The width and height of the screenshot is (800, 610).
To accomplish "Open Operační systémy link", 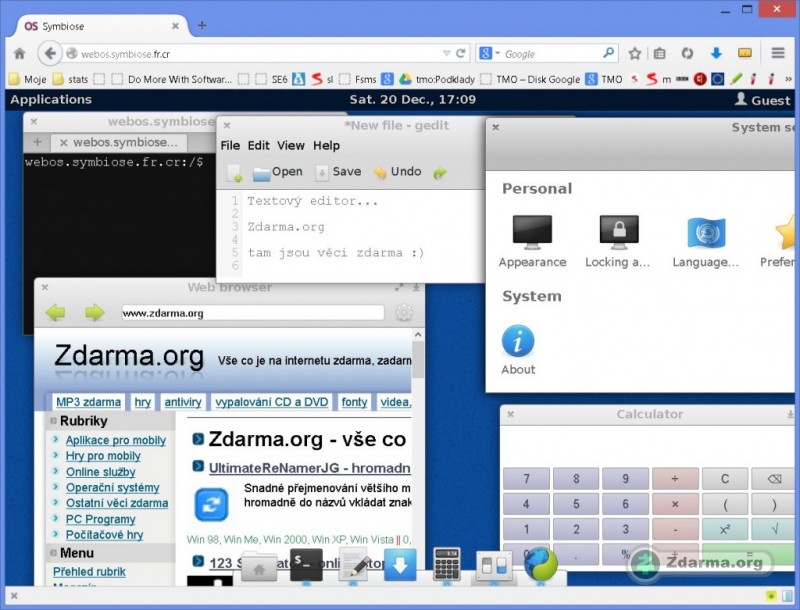I will pyautogui.click(x=113, y=488).
